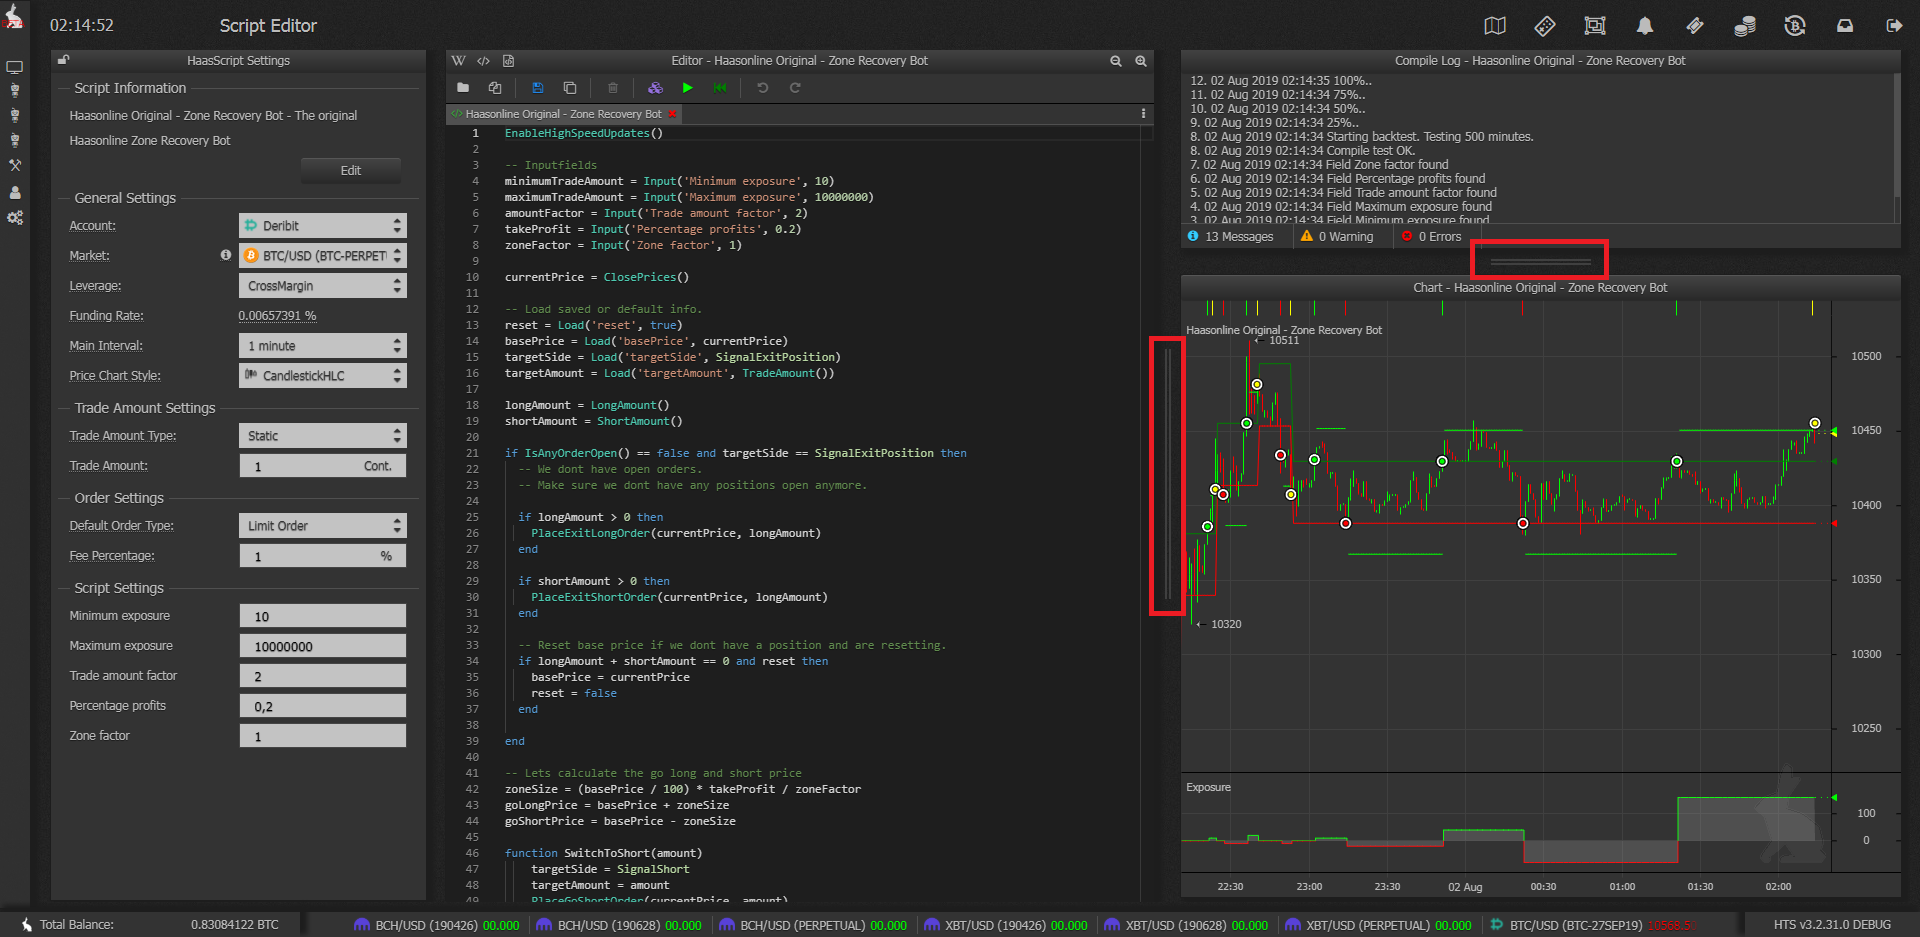Open the overlapping windows layout icon
Screen dimensions: 1920x937
point(1595,26)
